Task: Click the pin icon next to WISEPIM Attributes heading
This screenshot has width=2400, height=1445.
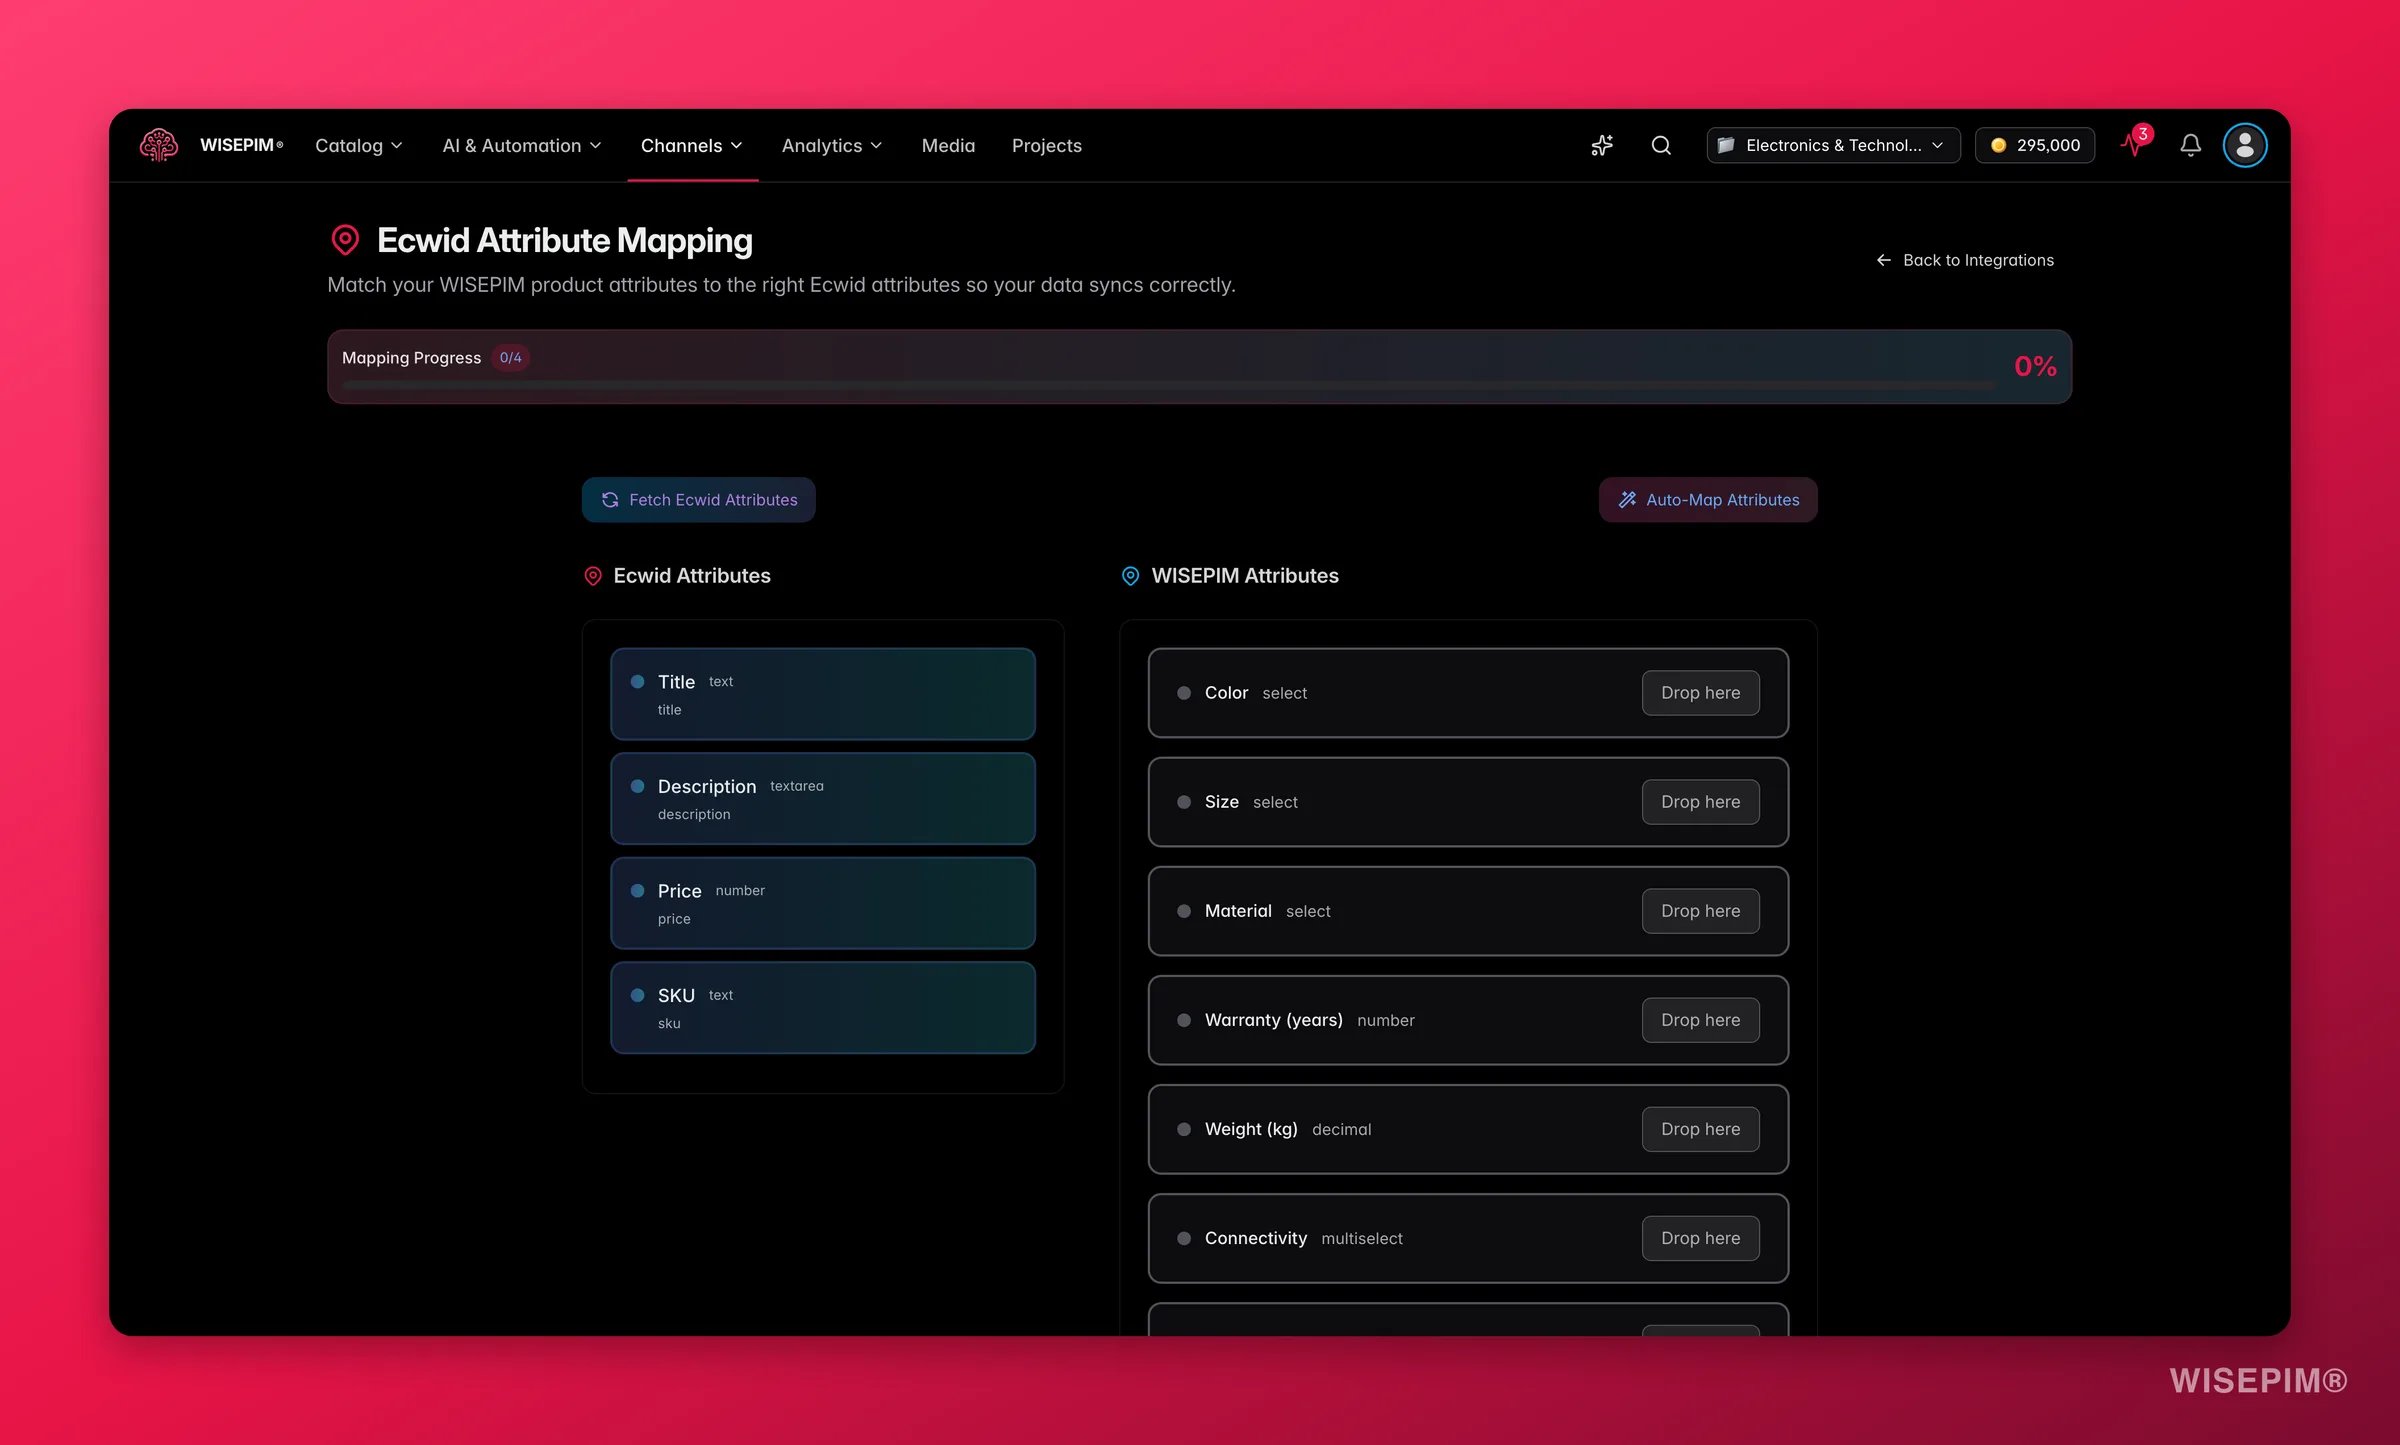Action: tap(1130, 576)
